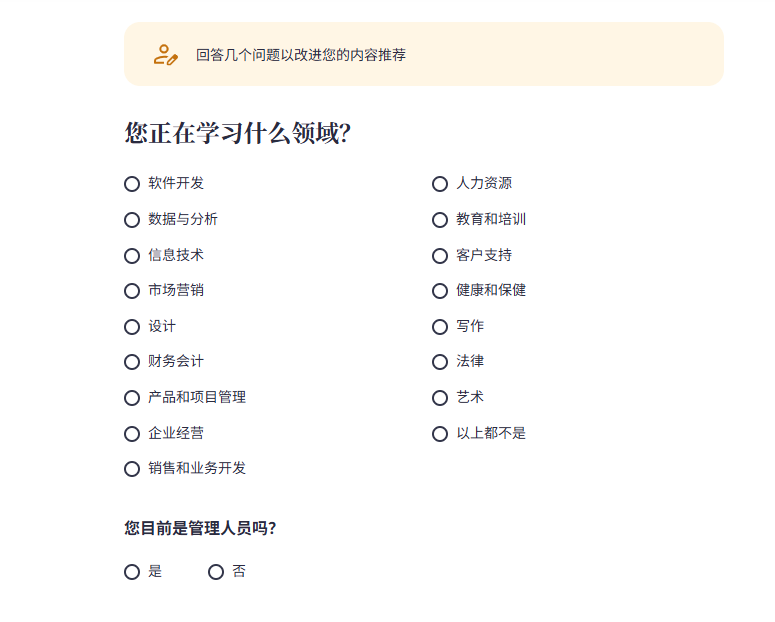The height and width of the screenshot is (622, 775).
Task: Answer 是 to the manager question
Action: pos(132,572)
